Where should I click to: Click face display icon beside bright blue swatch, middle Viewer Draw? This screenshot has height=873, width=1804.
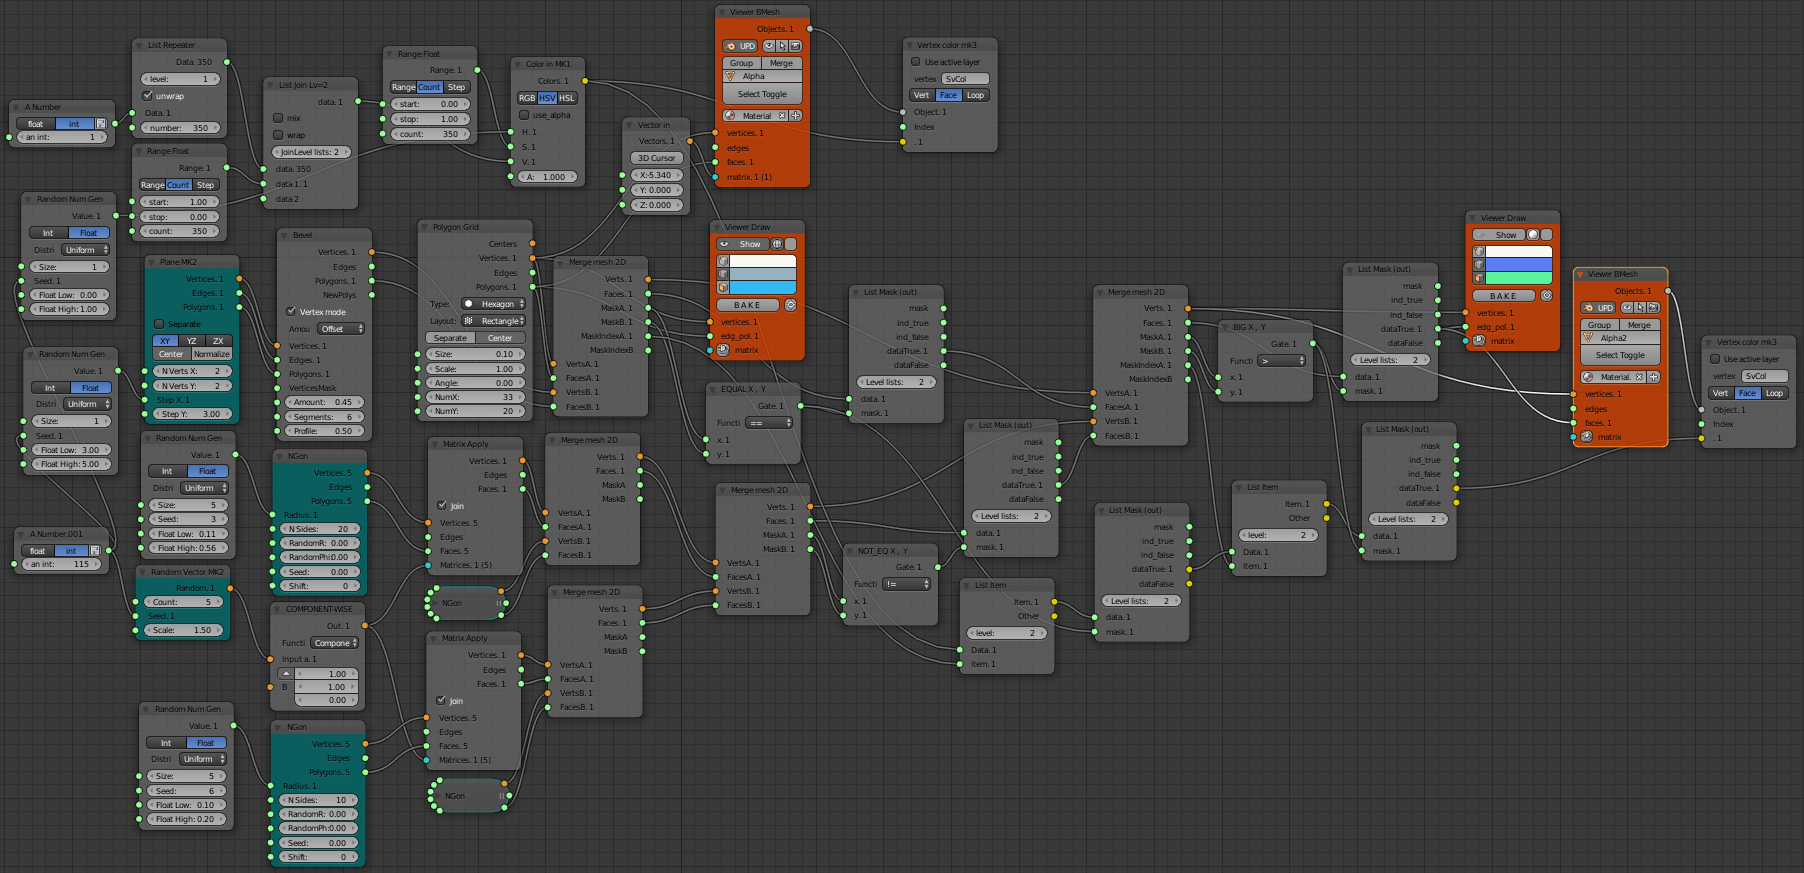click(x=723, y=288)
